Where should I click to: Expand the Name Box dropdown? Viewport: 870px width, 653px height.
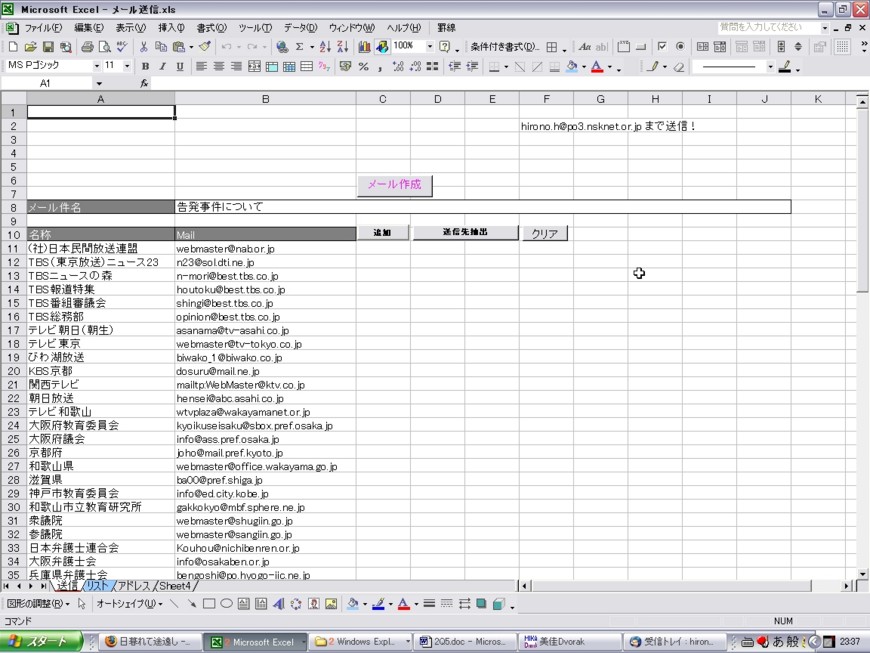(99, 83)
